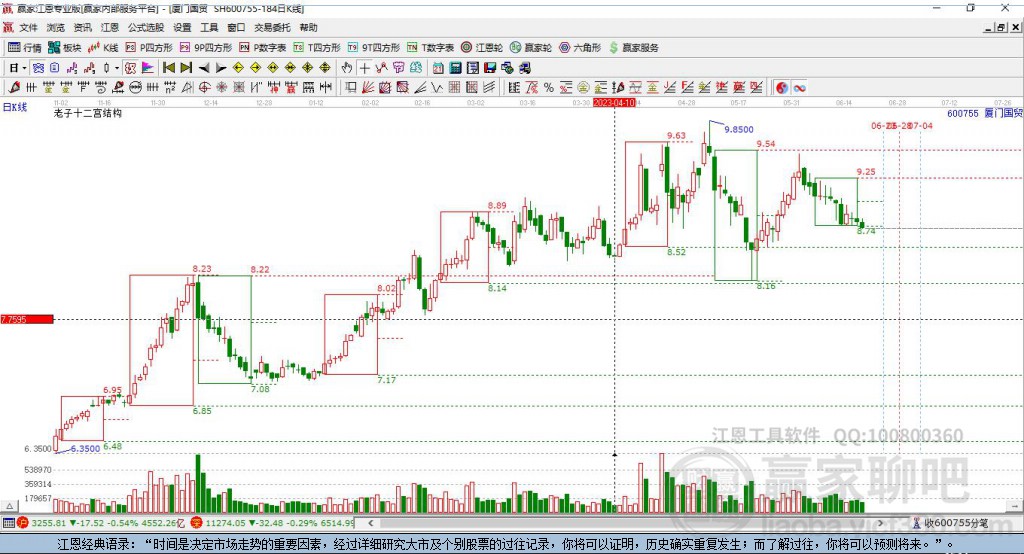The height and width of the screenshot is (554, 1024).
Task: Click the floppy disk save icon
Action: pyautogui.click(x=490, y=68)
